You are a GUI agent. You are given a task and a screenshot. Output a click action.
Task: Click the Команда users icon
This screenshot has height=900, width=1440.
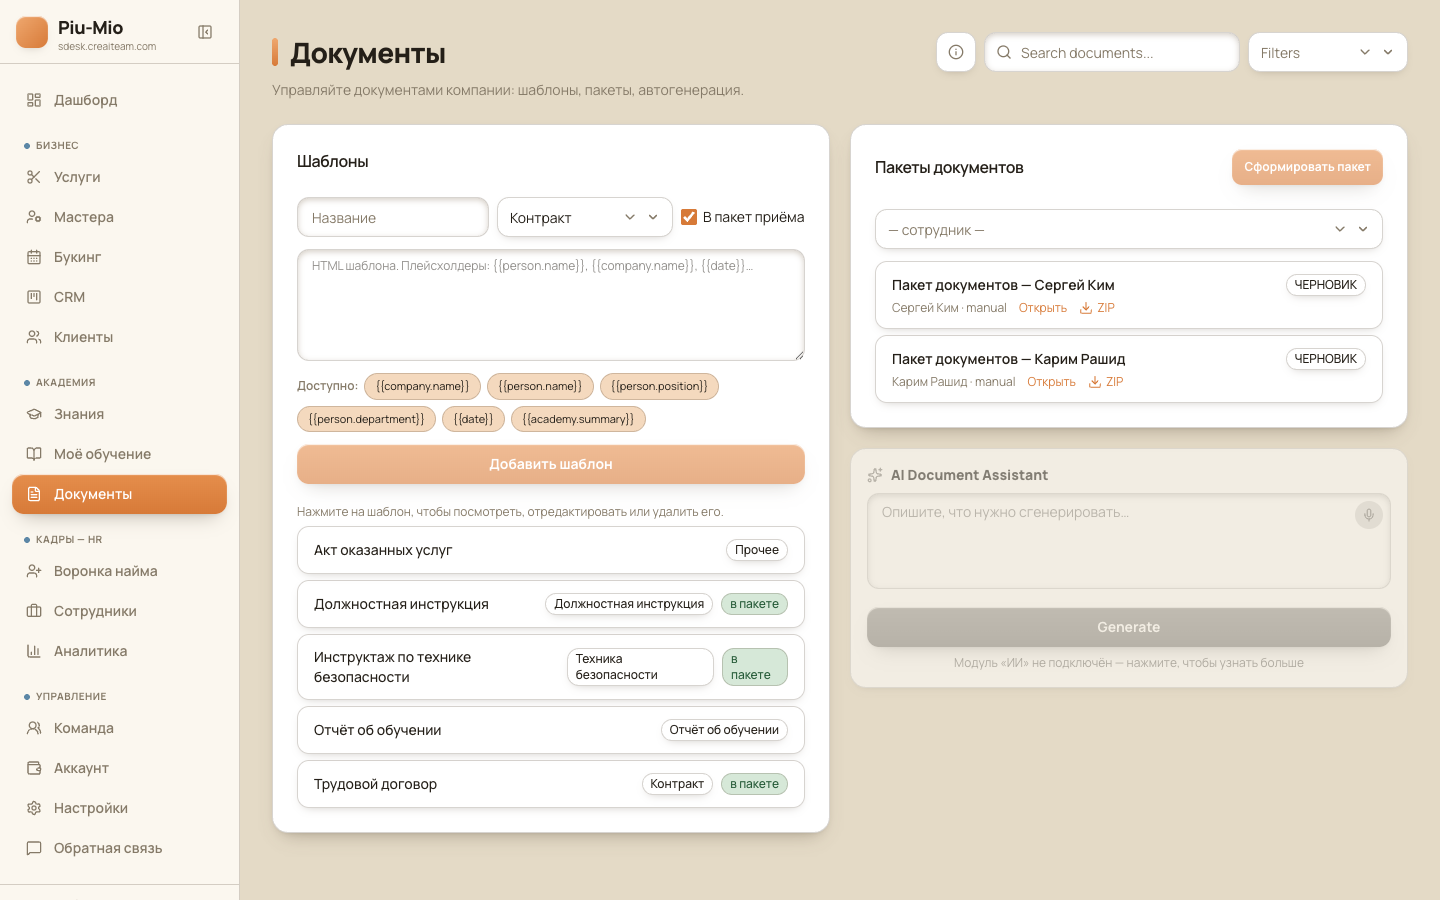pos(34,728)
